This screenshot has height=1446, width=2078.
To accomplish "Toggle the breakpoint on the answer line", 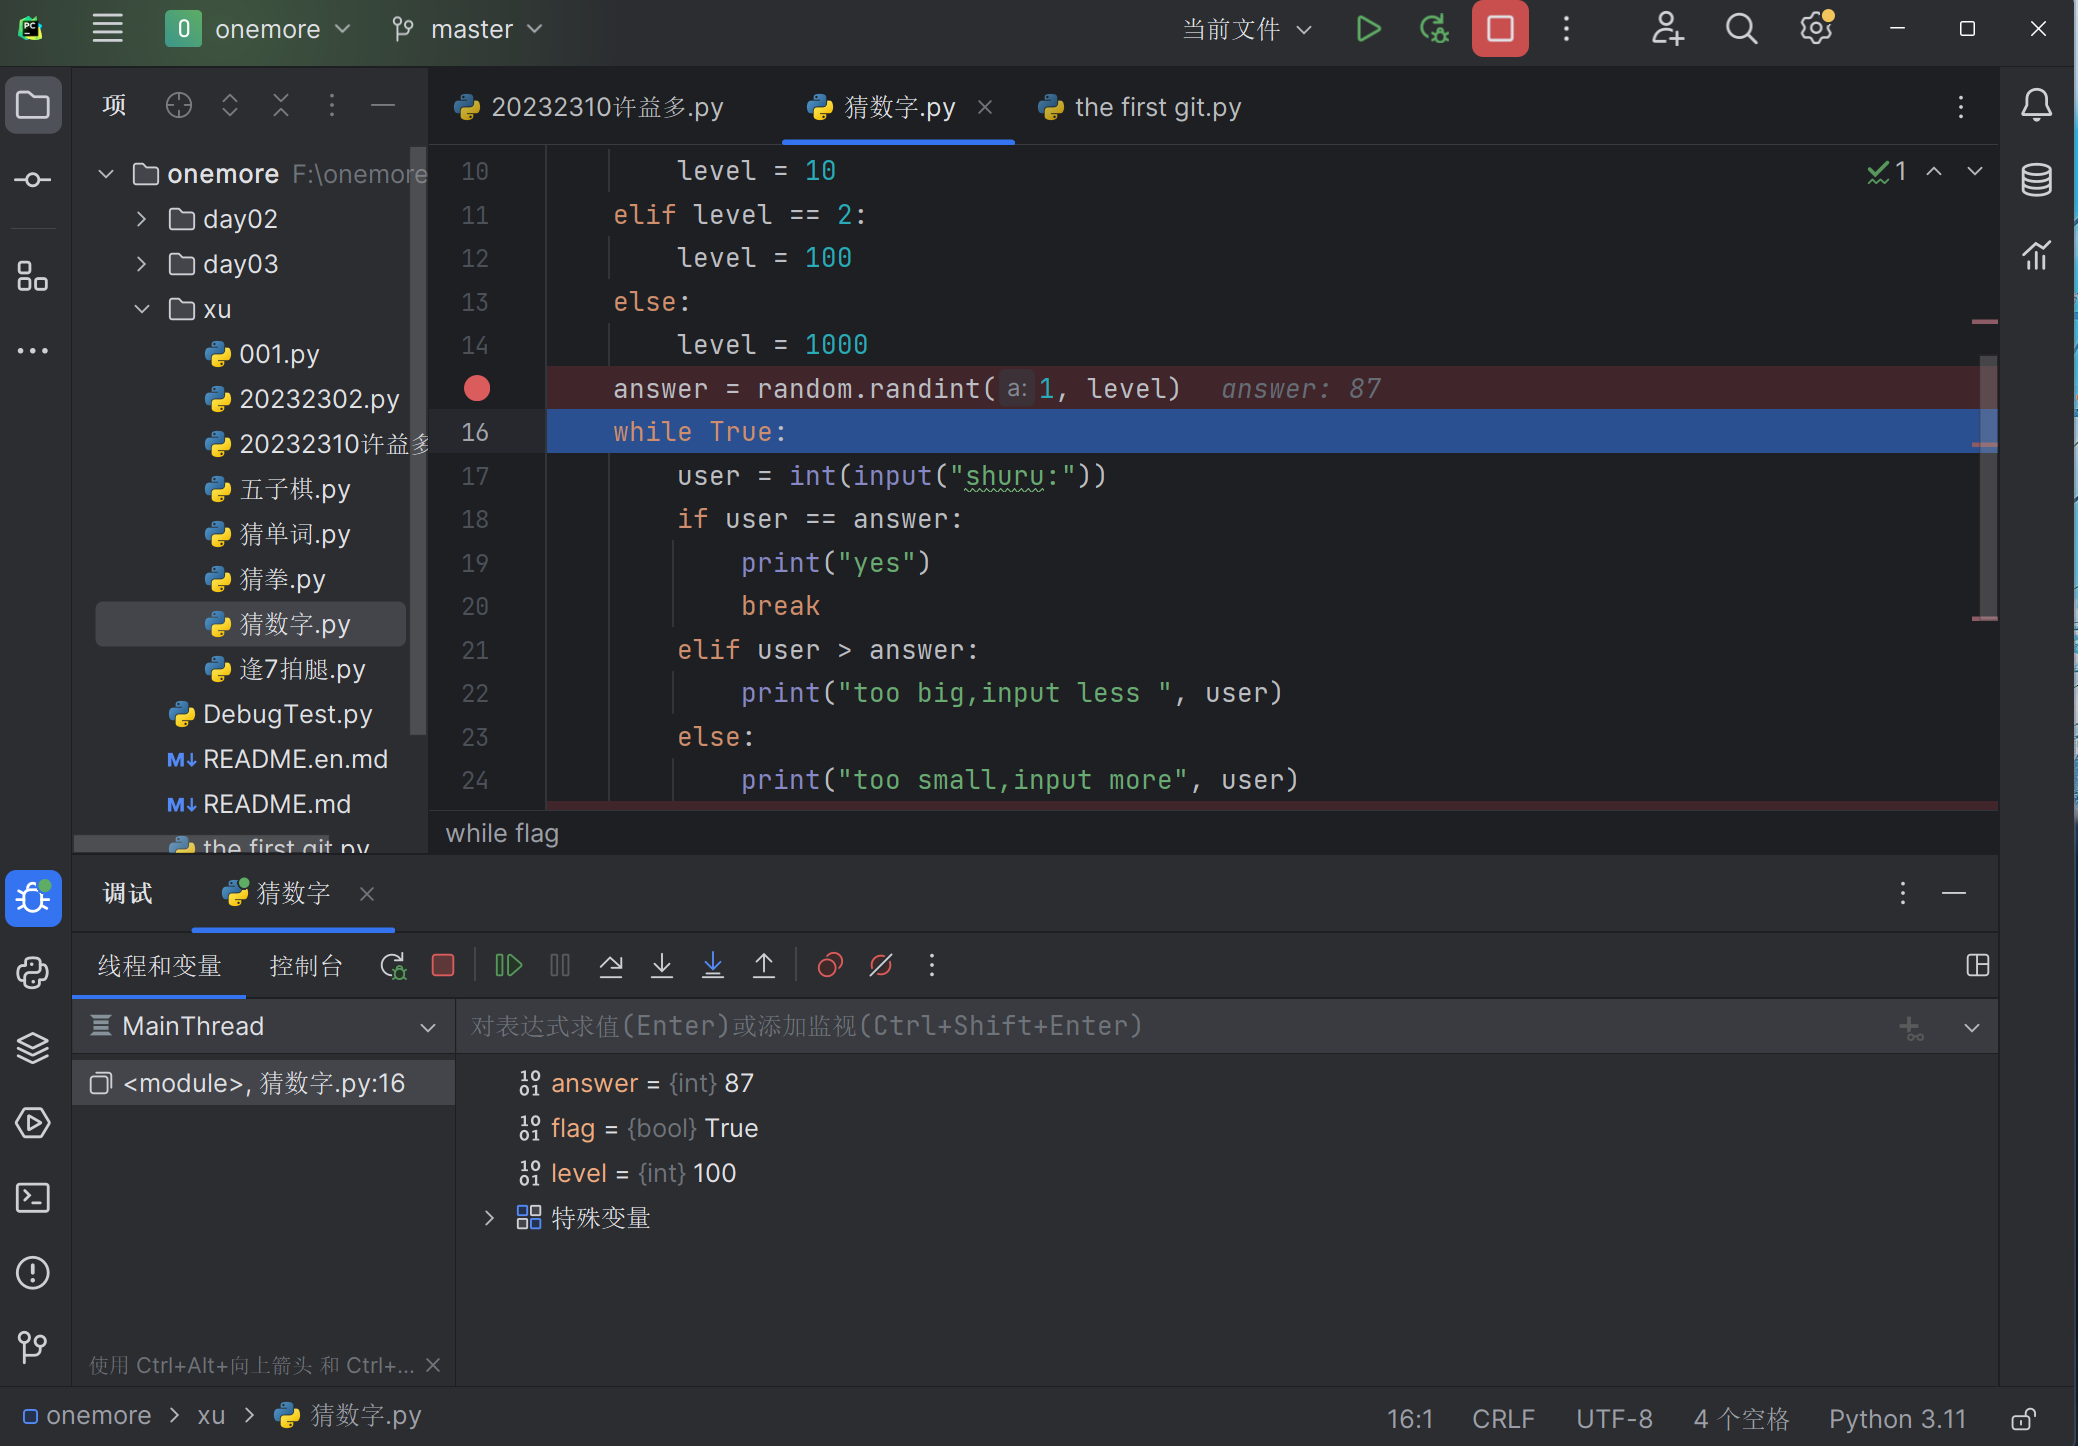I will coord(477,389).
